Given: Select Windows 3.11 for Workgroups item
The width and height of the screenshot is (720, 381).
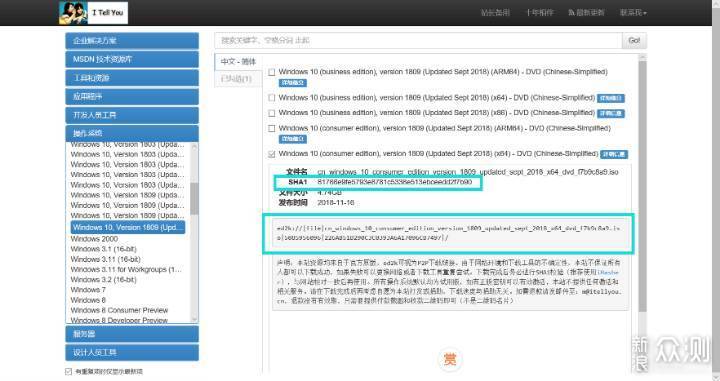Looking at the screenshot, I should [126, 269].
